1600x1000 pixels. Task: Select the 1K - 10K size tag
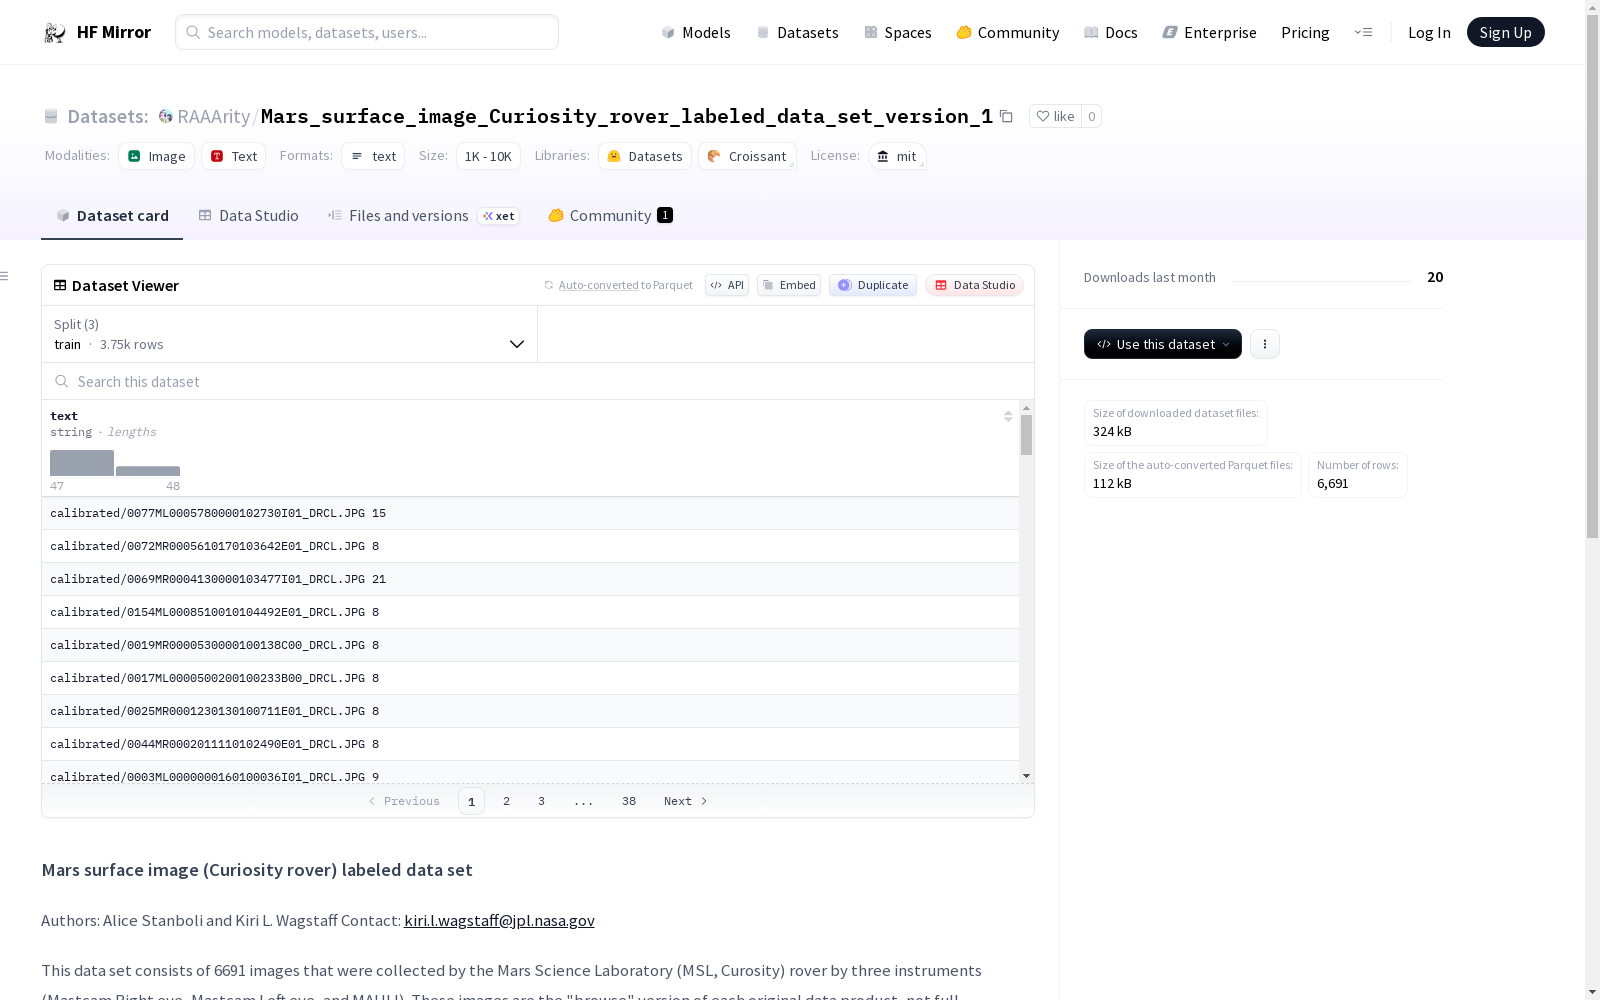tap(488, 156)
